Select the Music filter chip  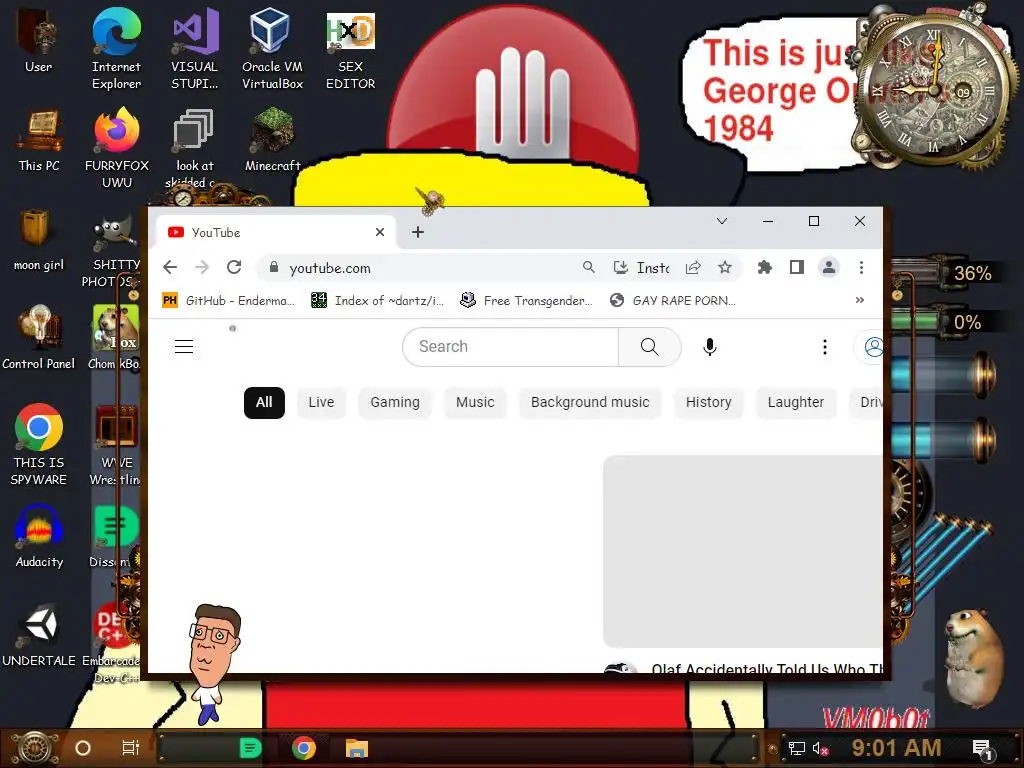[475, 402]
